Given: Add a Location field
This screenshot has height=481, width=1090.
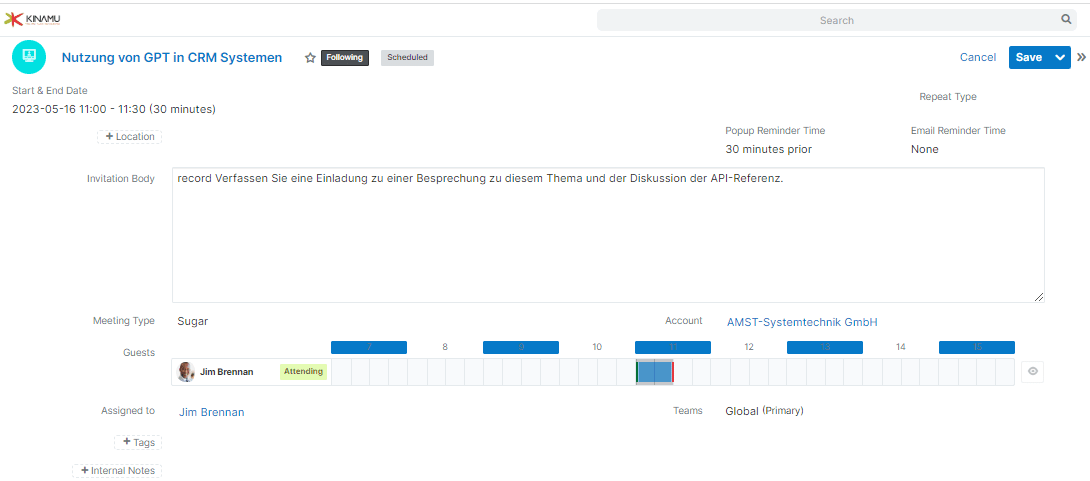Looking at the screenshot, I should click(129, 137).
